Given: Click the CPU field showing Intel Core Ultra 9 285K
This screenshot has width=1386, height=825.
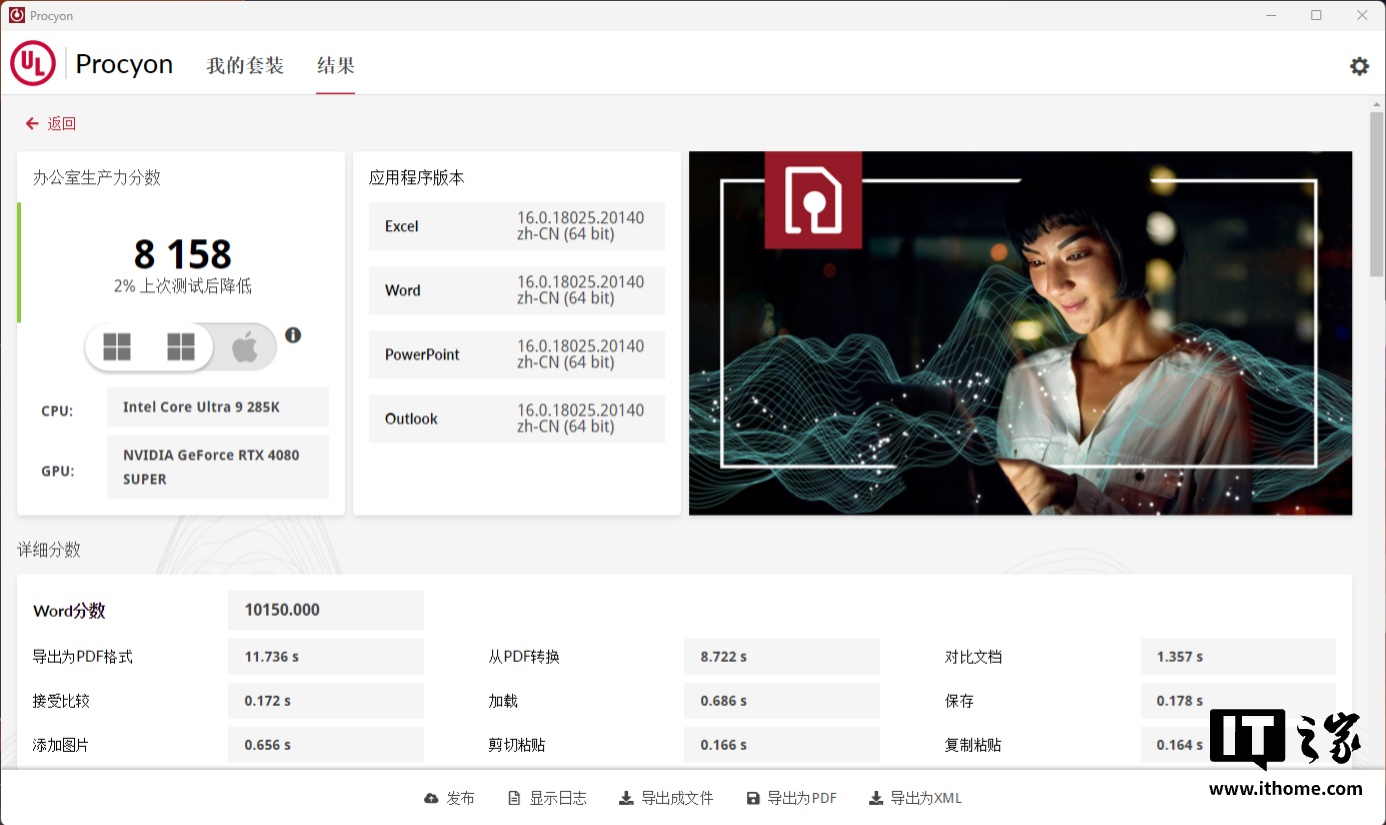Looking at the screenshot, I should [217, 407].
